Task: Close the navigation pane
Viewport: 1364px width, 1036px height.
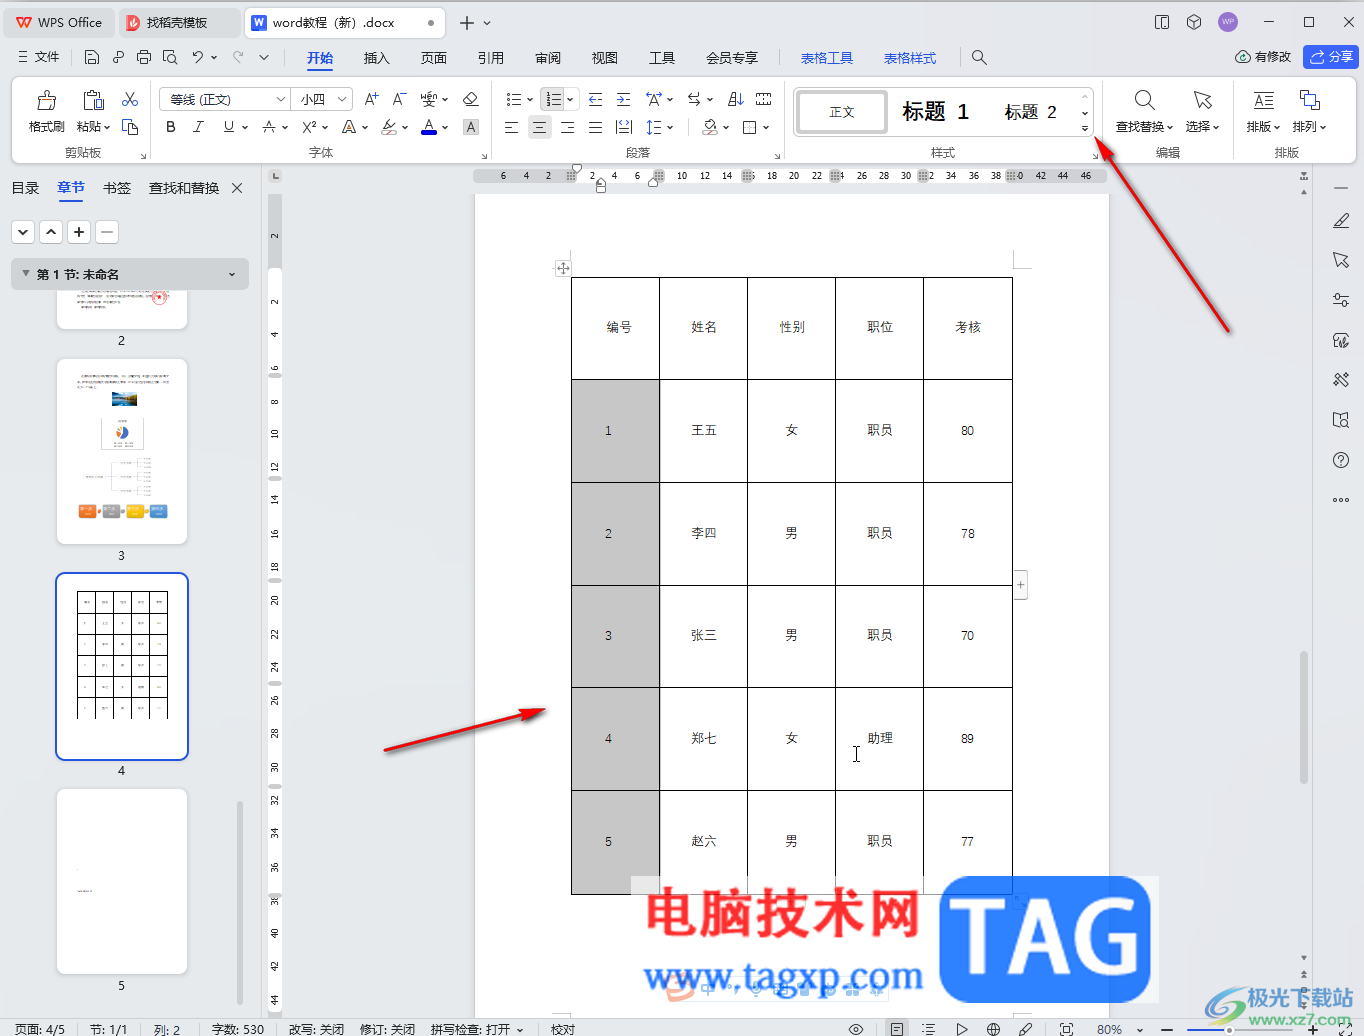Action: pyautogui.click(x=237, y=188)
